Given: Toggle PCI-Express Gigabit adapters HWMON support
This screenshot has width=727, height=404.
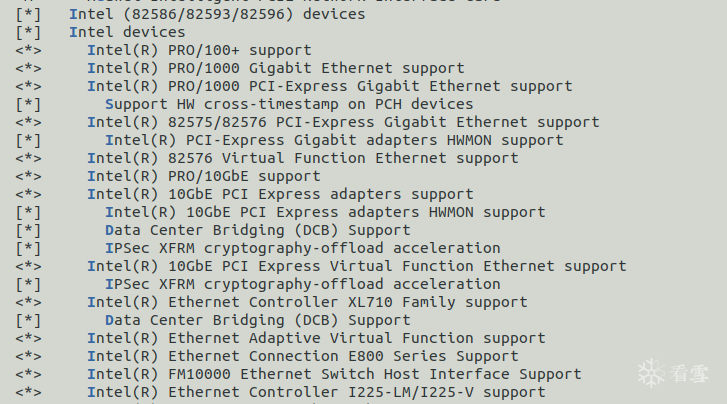Looking at the screenshot, I should pos(28,141).
